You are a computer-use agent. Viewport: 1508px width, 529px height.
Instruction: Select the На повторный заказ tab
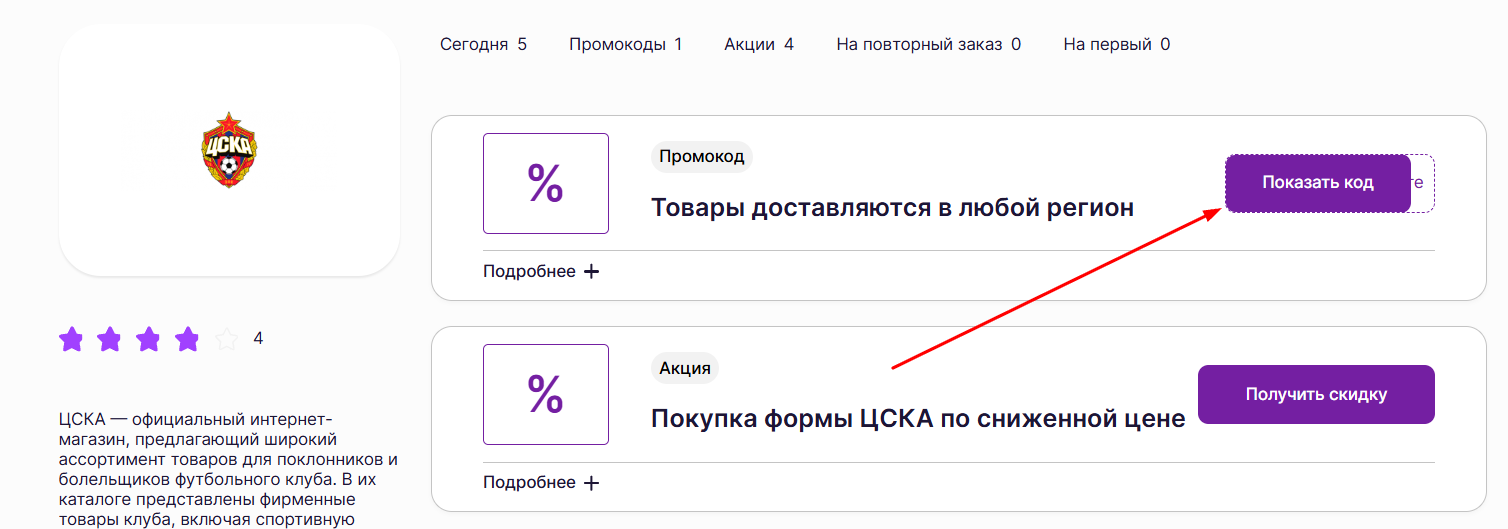928,44
